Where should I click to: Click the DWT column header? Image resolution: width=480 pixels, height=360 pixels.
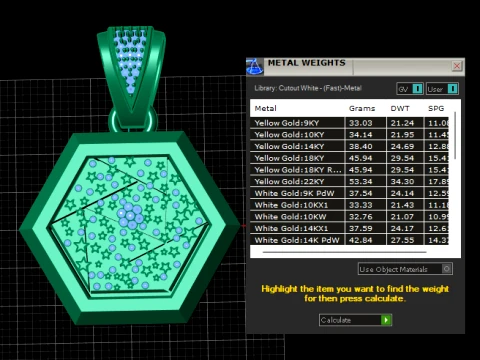click(x=400, y=108)
